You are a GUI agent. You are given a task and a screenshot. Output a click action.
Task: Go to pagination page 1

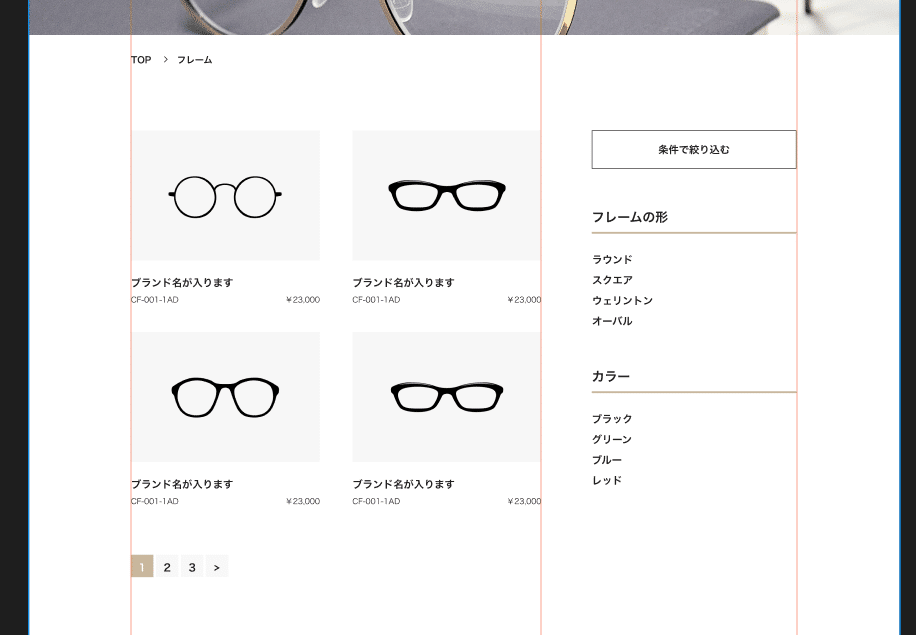(142, 566)
